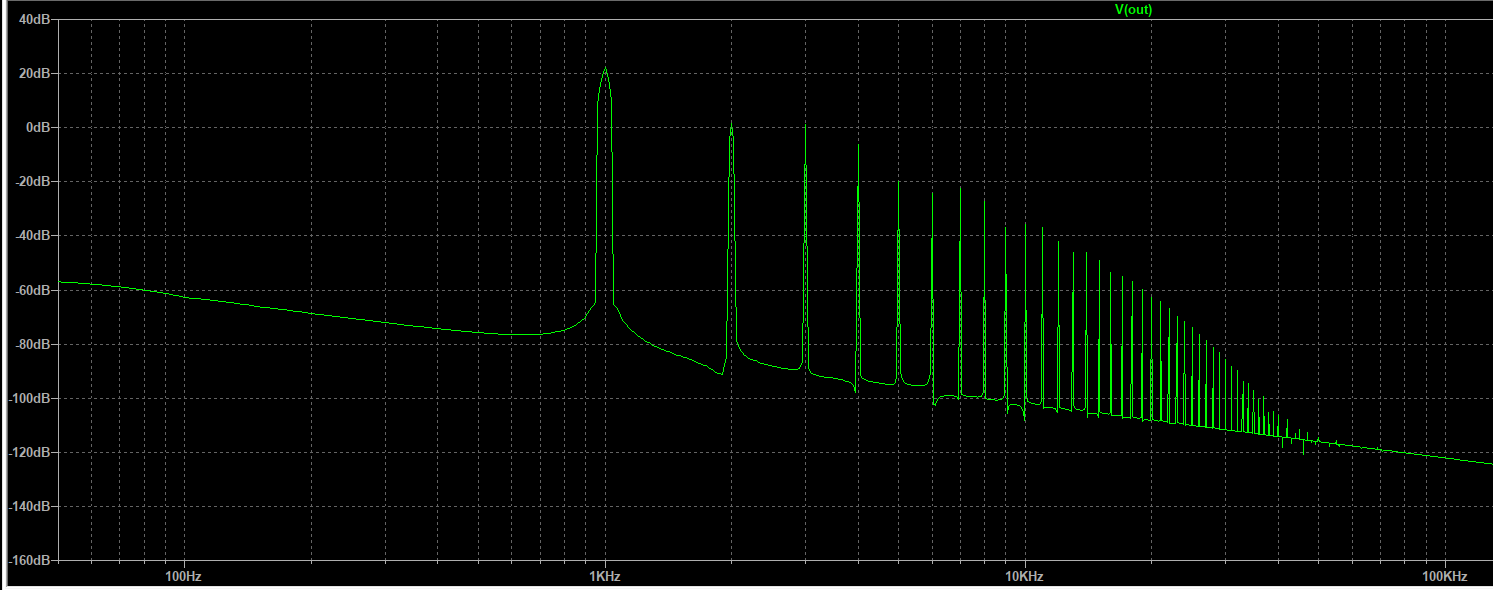Click the 1KHz frequency axis label
1493x590 pixels.
[604, 577]
